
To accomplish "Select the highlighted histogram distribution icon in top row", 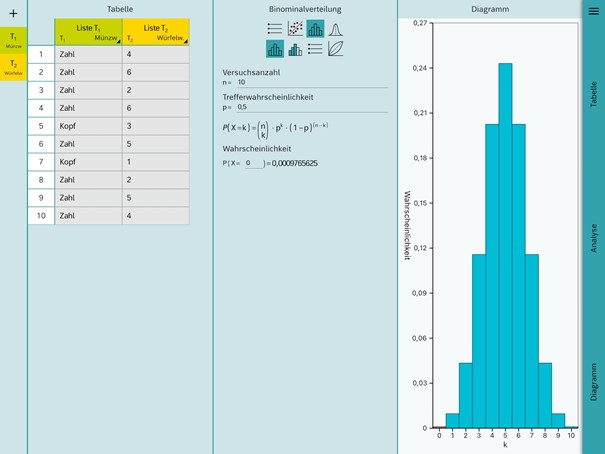I will pyautogui.click(x=315, y=29).
